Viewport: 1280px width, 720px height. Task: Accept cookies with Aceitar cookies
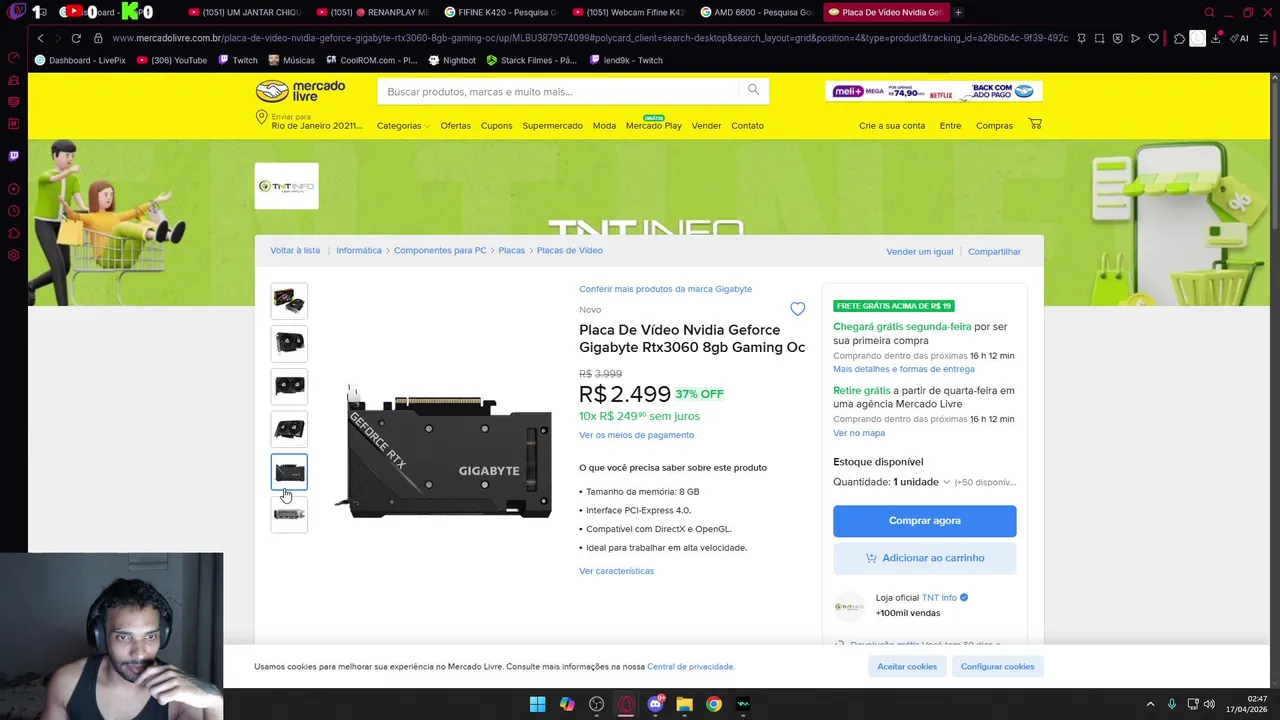click(907, 667)
